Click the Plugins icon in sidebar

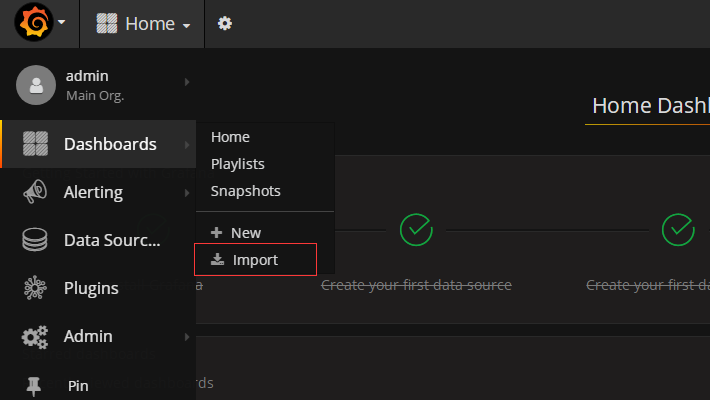tap(35, 288)
